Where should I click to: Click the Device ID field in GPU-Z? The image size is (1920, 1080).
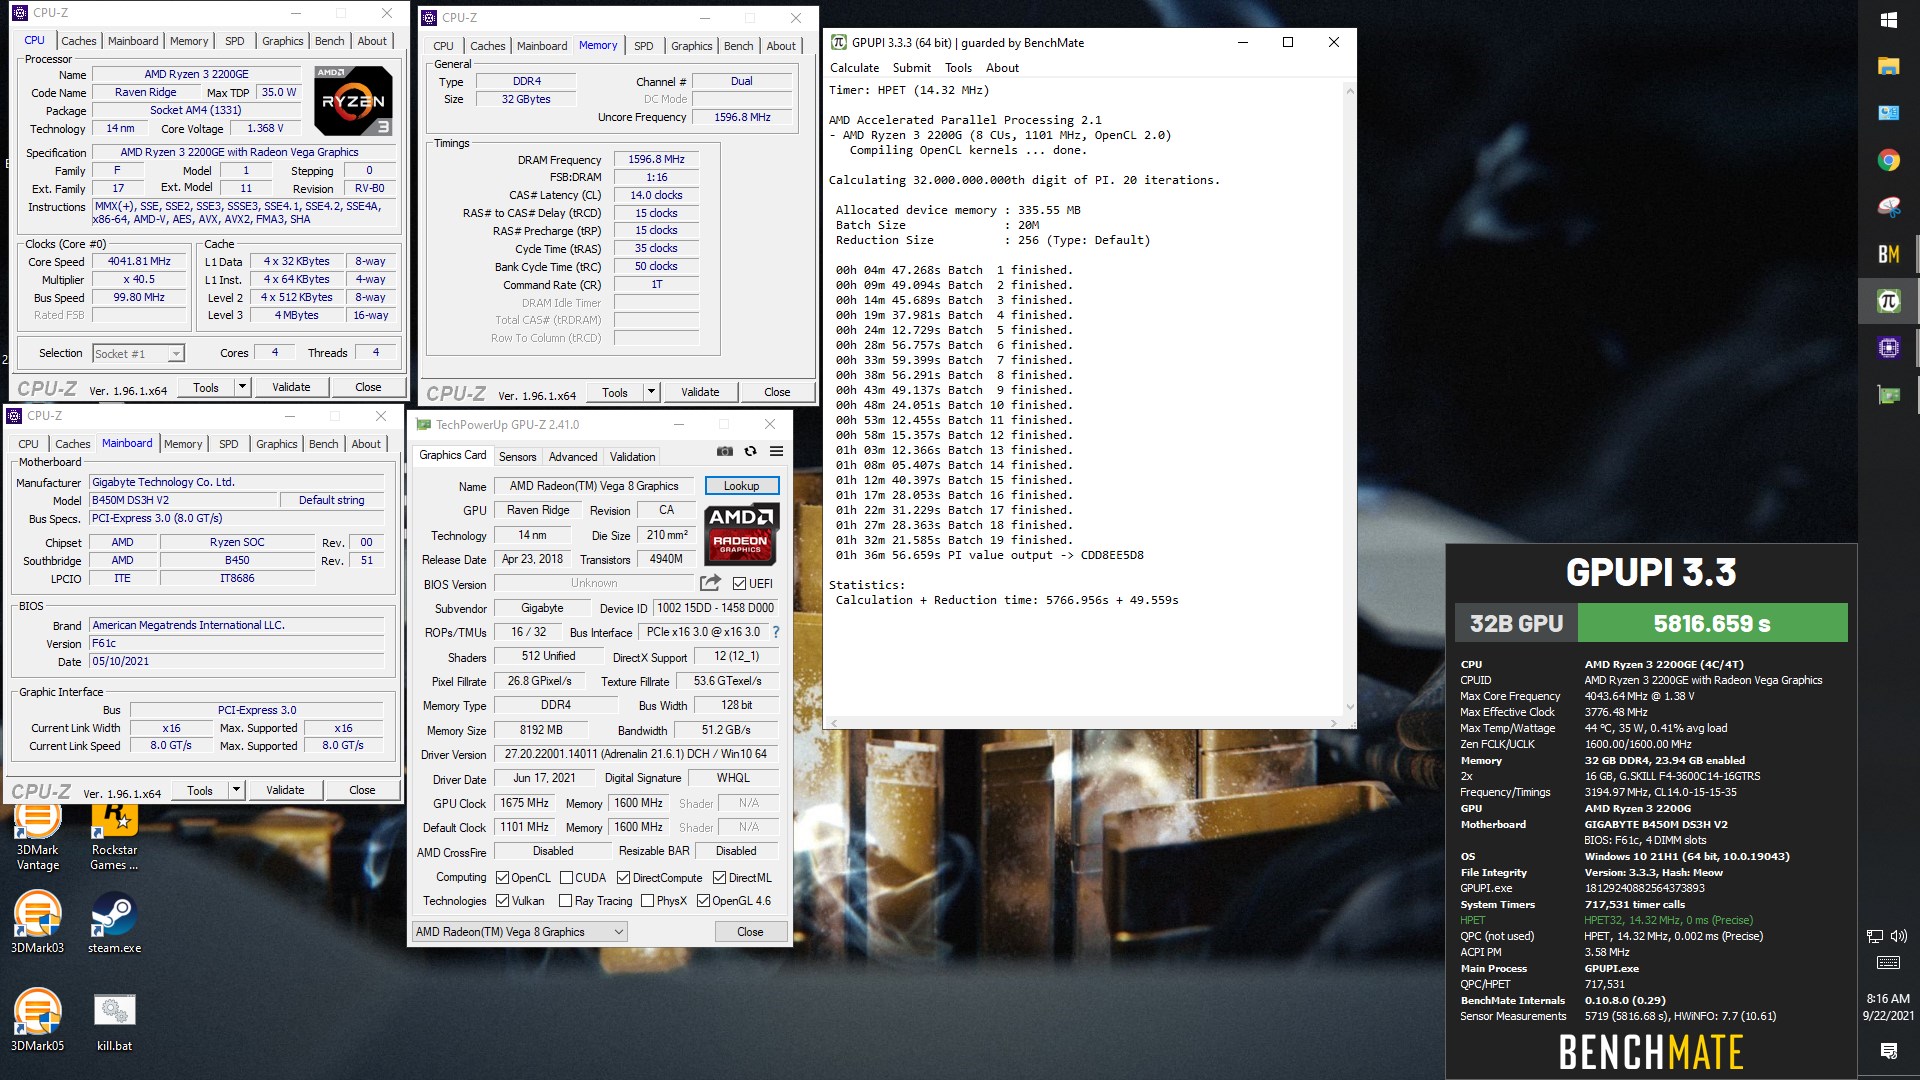coord(715,608)
